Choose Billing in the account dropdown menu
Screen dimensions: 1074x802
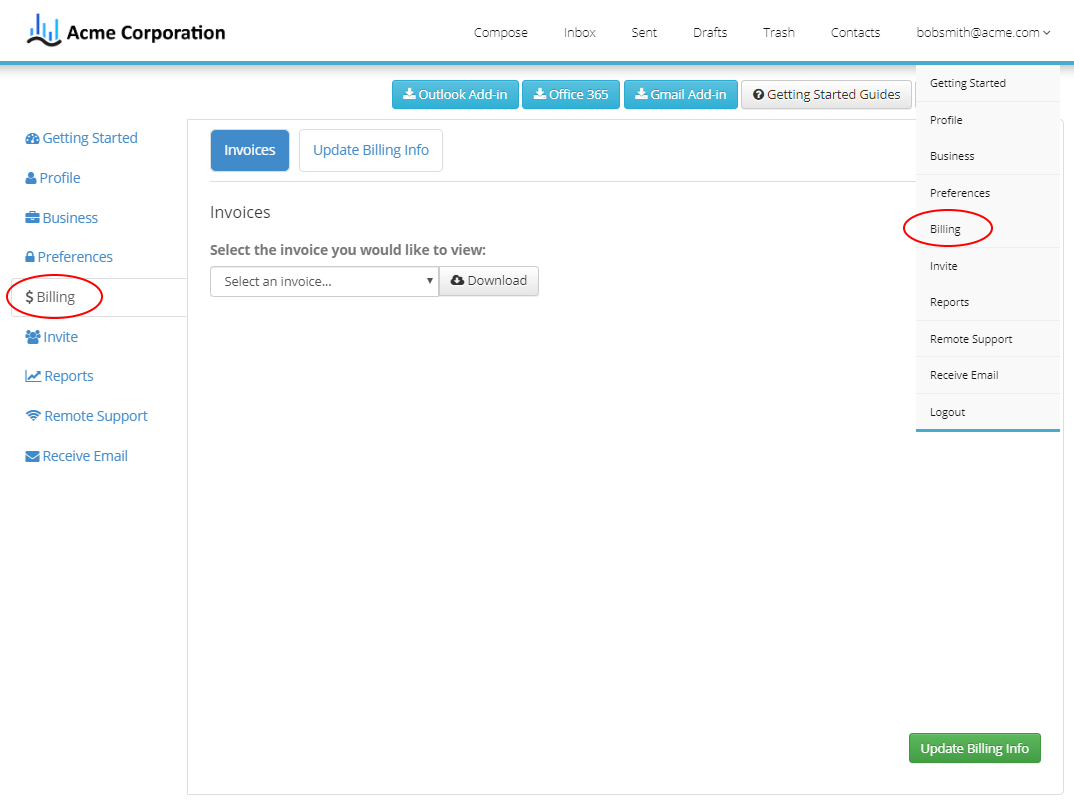coord(988,229)
